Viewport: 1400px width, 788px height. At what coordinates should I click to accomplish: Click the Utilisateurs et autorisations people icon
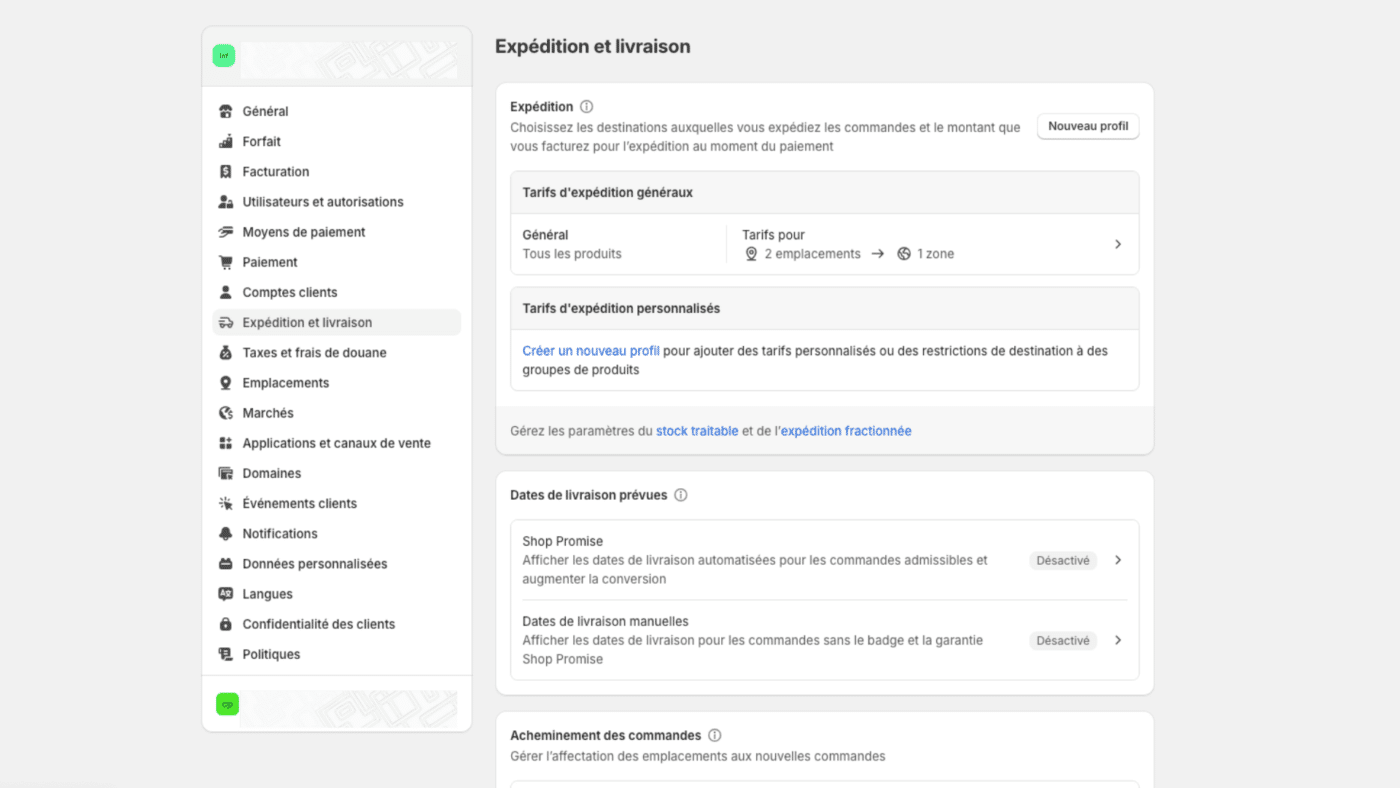point(225,201)
